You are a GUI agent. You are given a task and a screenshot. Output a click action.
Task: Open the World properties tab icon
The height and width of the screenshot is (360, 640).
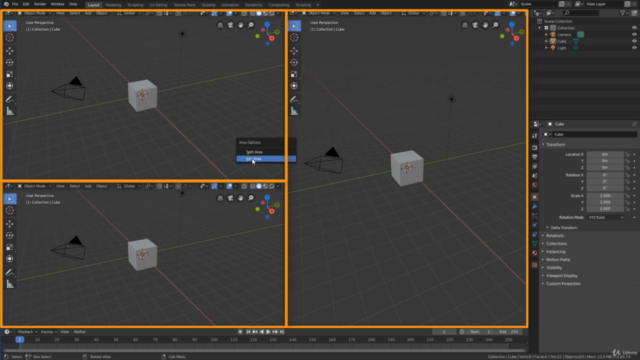pos(535,185)
